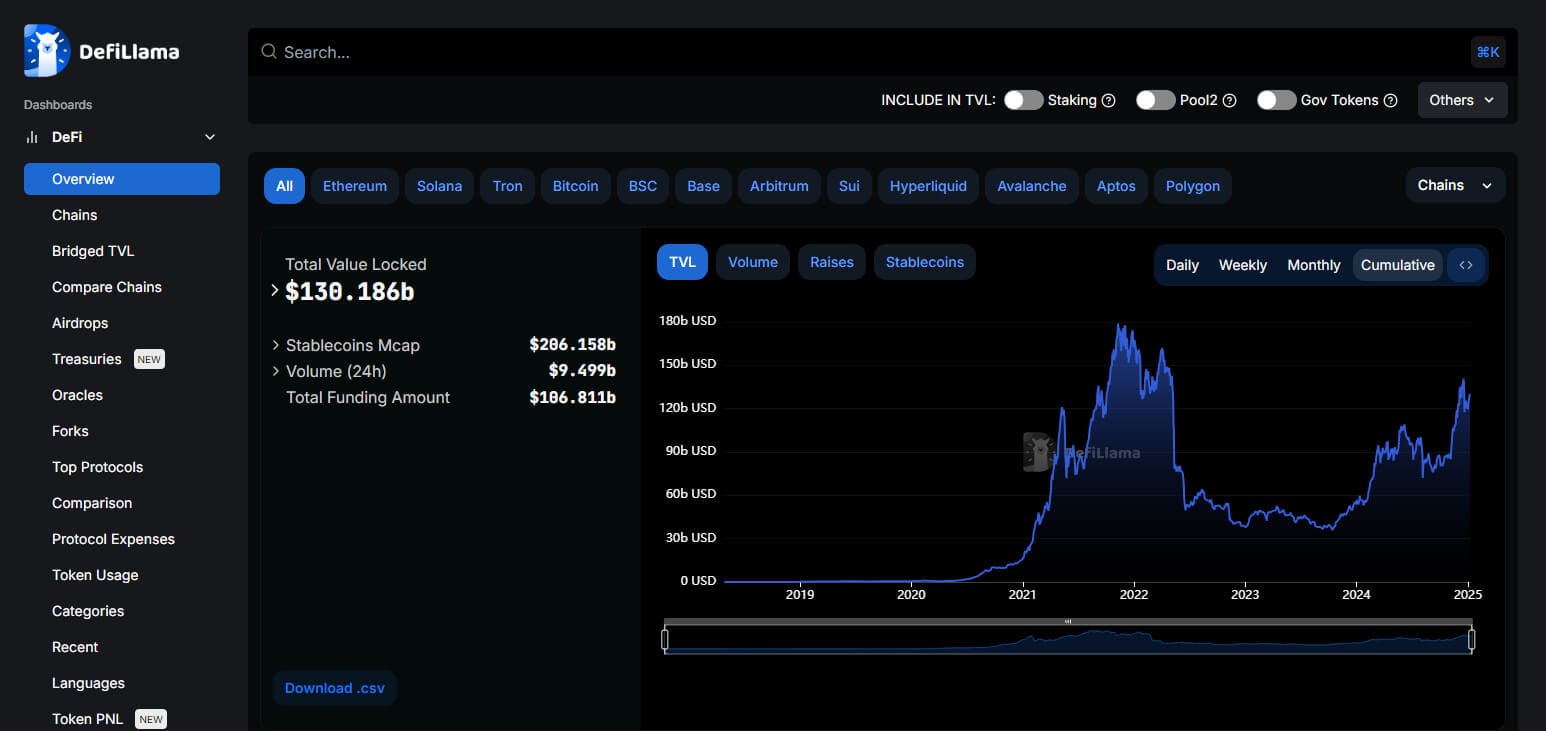Open the Chains sidebar page
This screenshot has width=1546, height=731.
pos(122,215)
